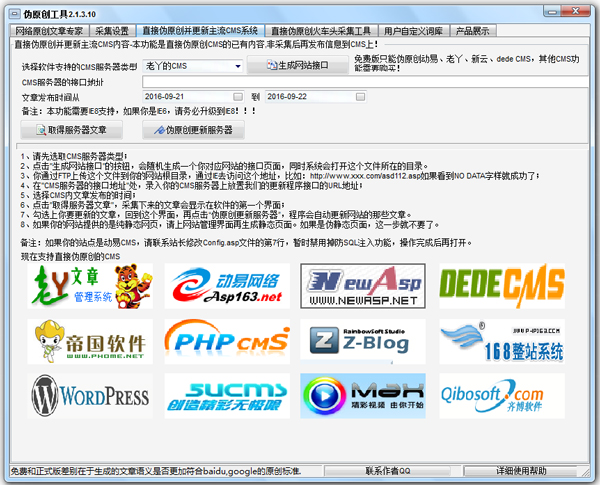Switch to the 采集设置 tab
Image resolution: width=600 pixels, height=485 pixels.
point(112,31)
